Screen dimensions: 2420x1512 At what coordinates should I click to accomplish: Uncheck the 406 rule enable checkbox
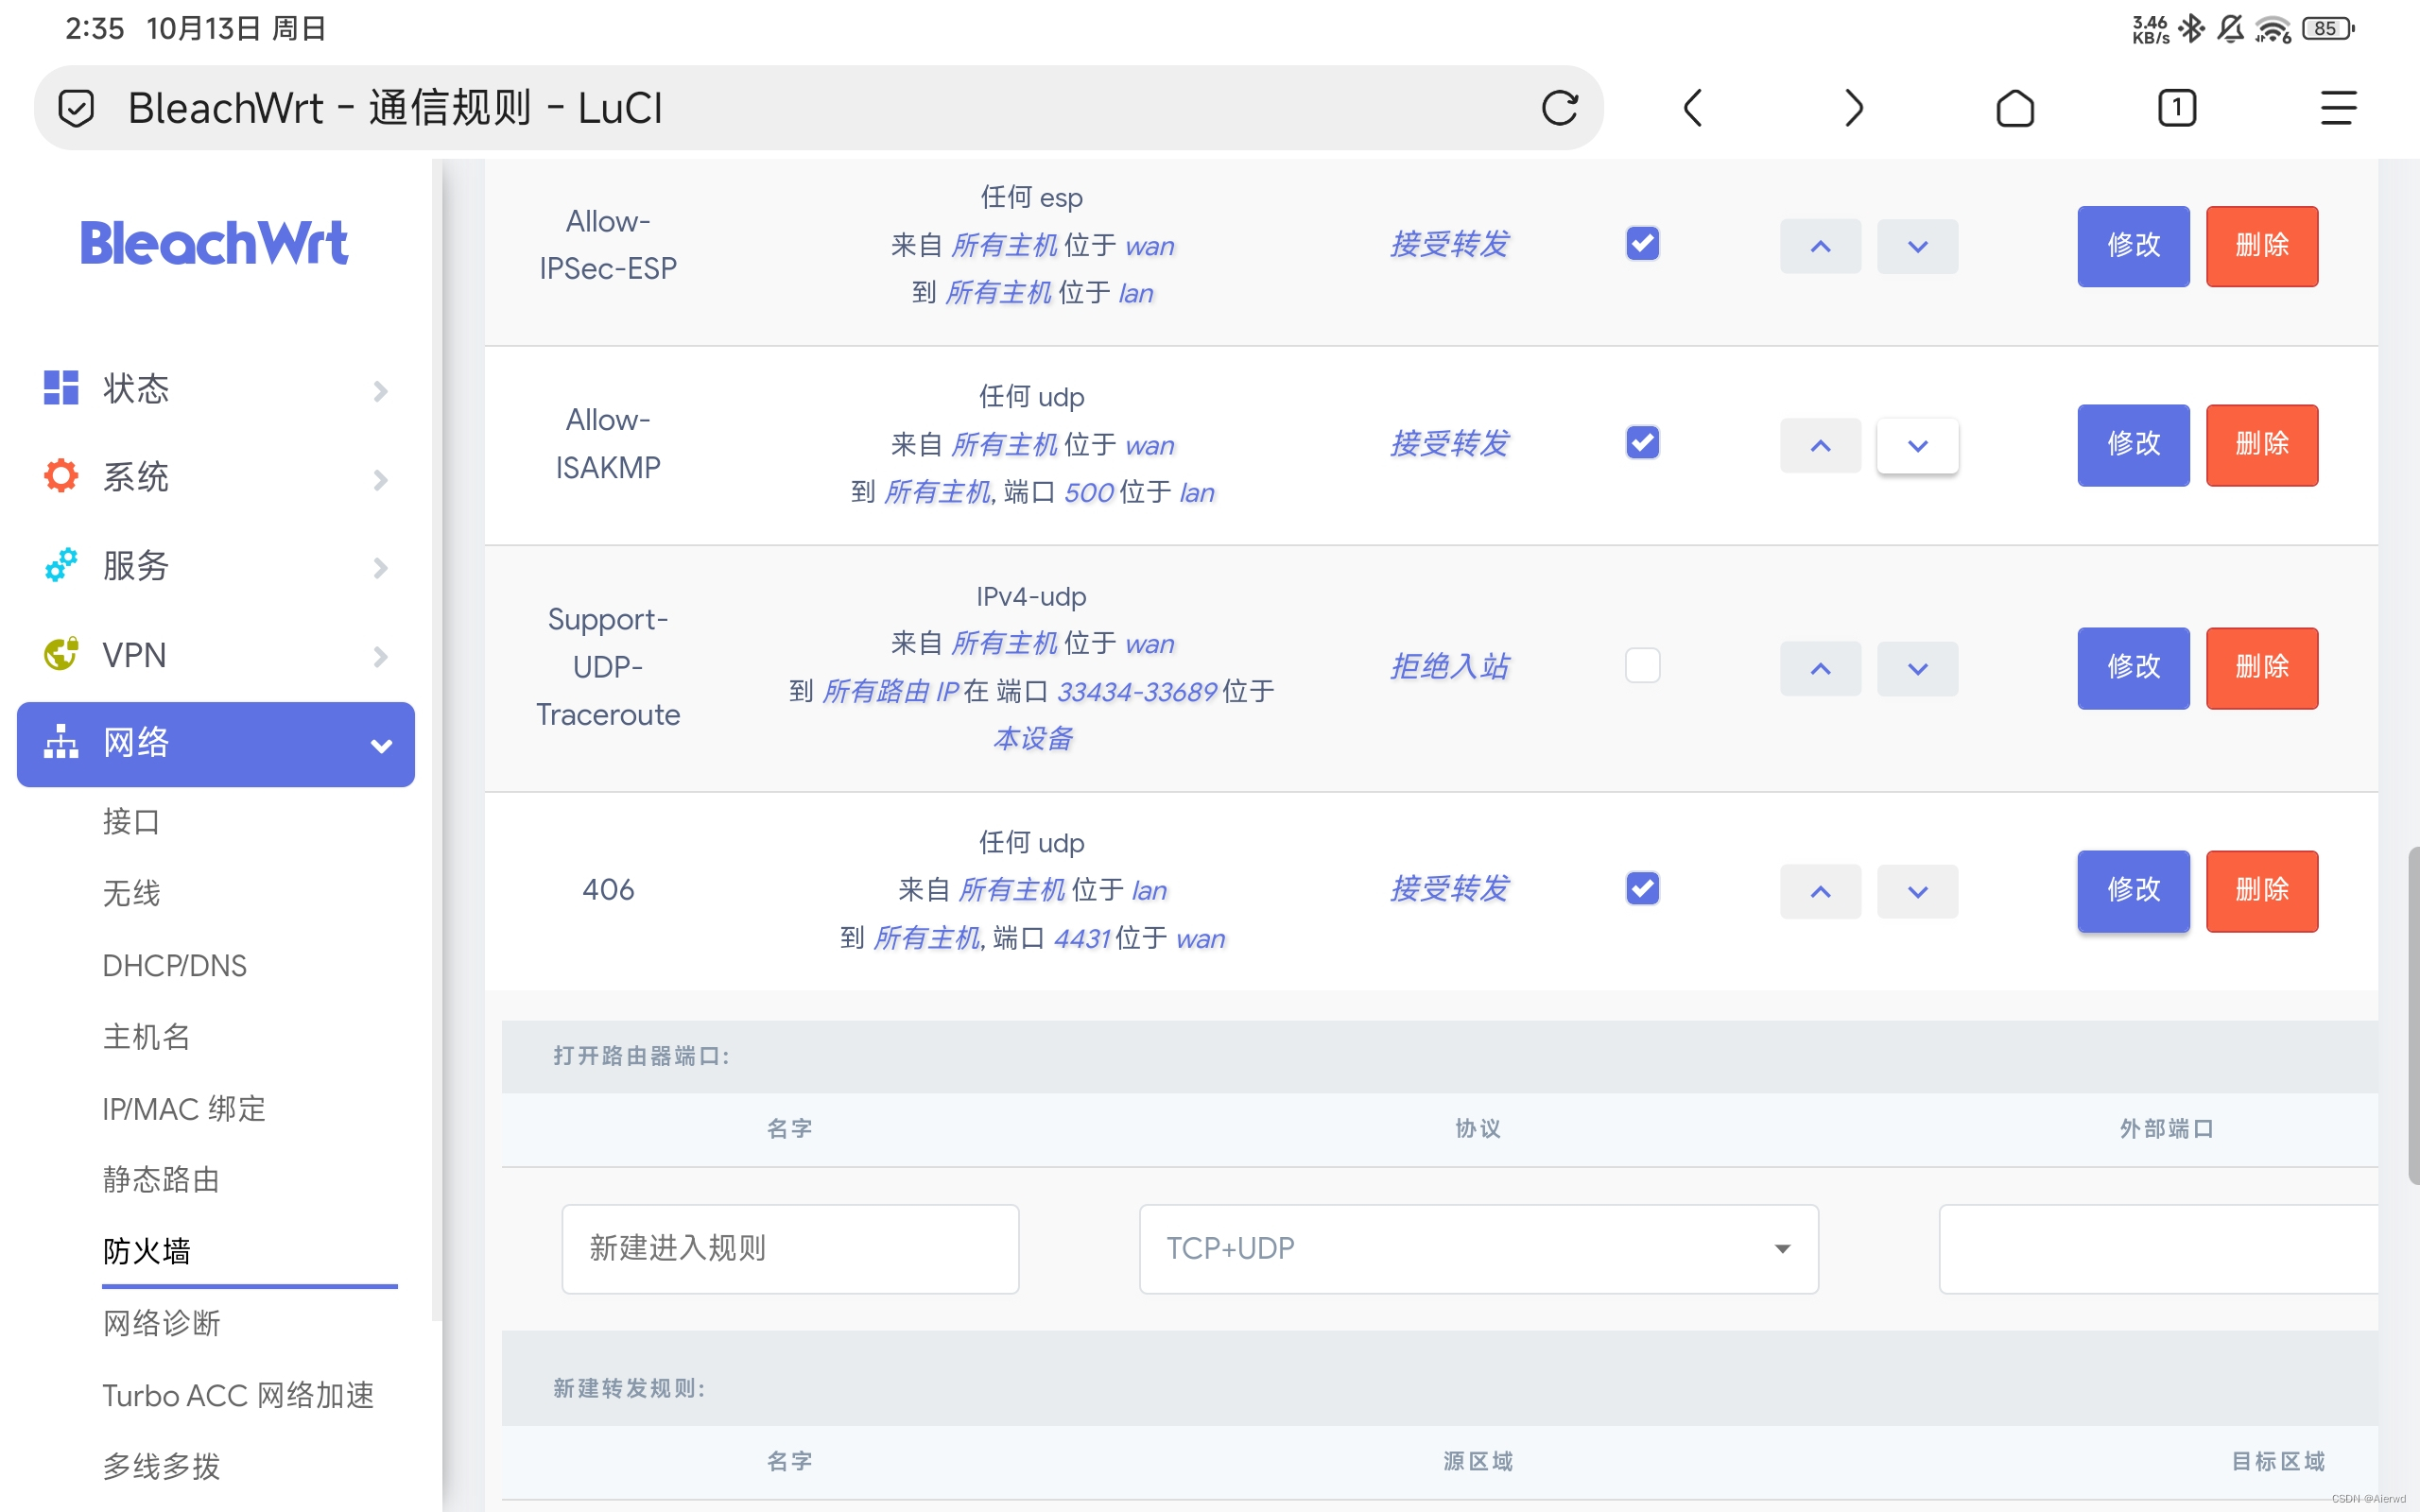(1642, 889)
